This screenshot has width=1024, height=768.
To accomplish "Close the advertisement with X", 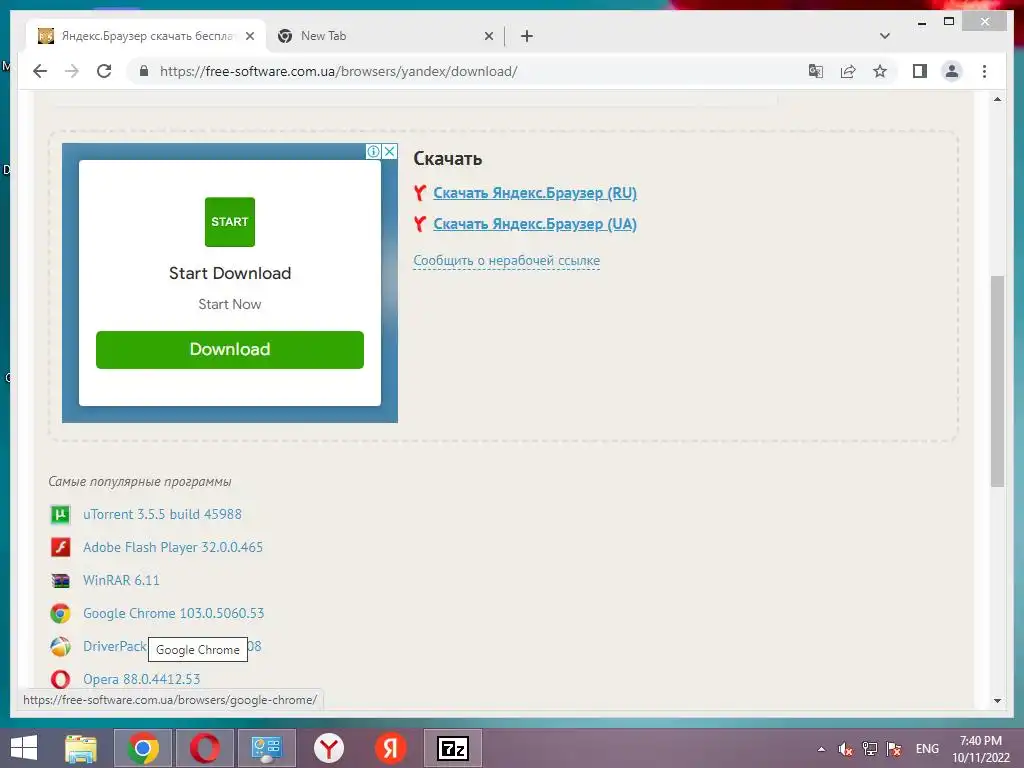I will [x=389, y=152].
